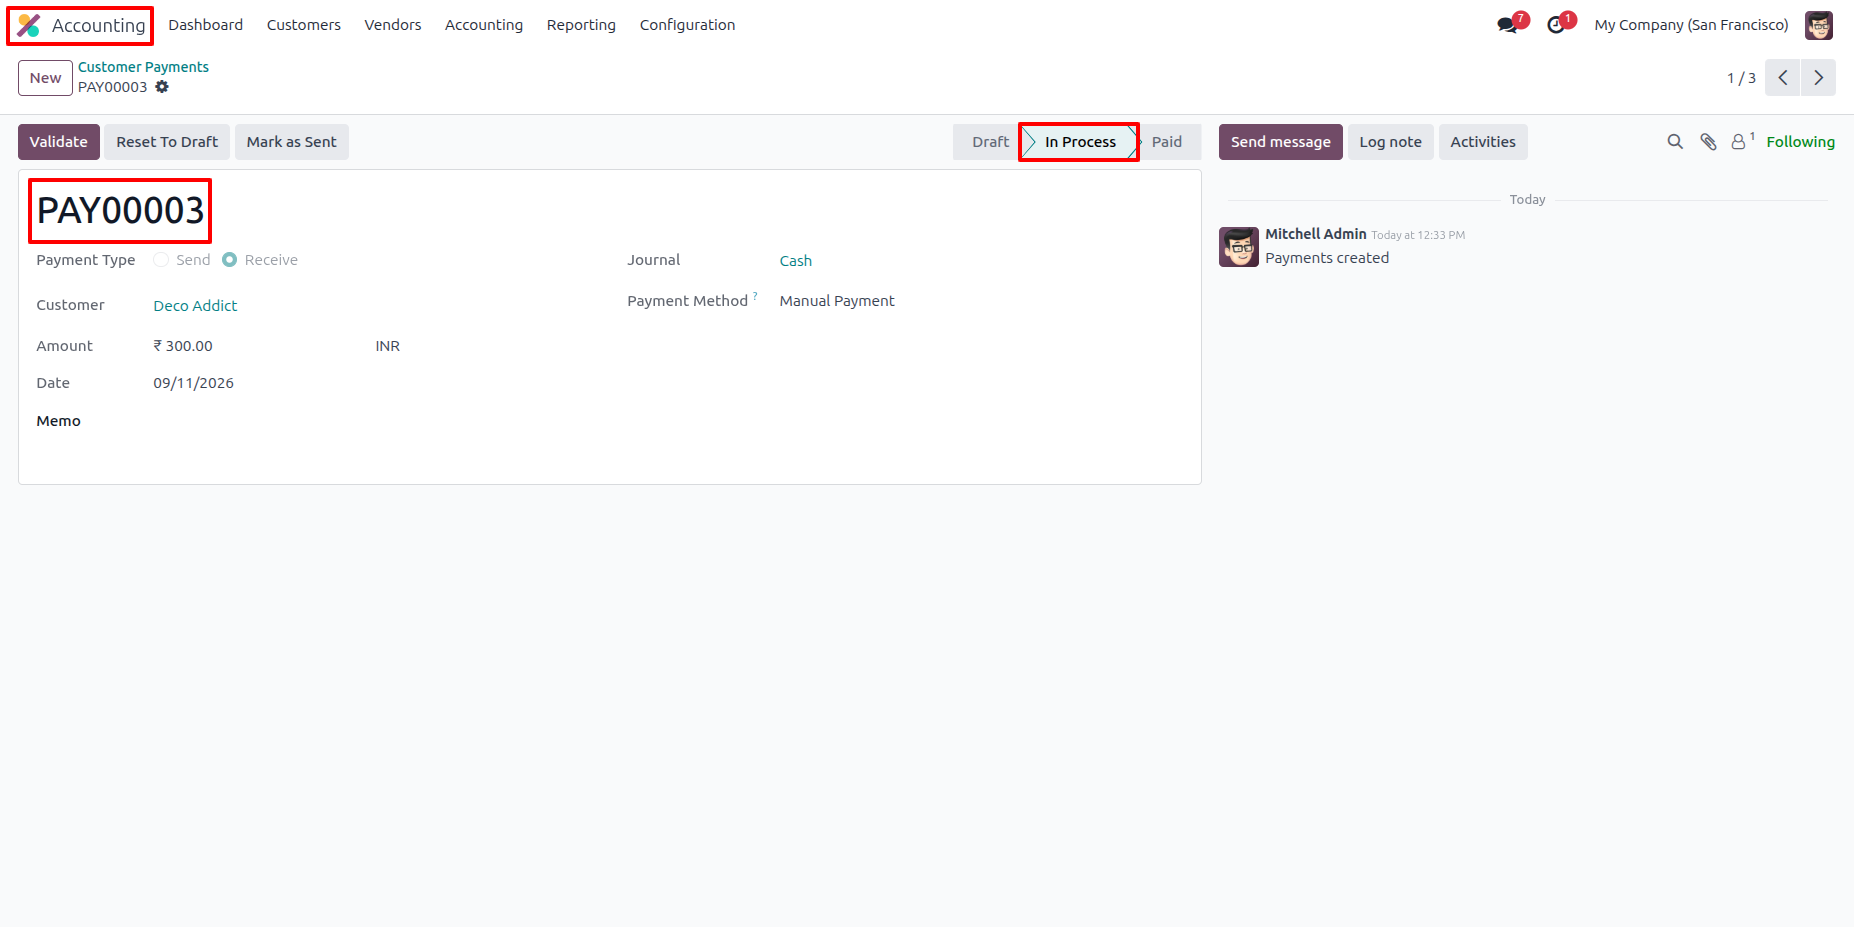Toggle the Following subscription status
The image size is (1854, 927).
coord(1800,142)
